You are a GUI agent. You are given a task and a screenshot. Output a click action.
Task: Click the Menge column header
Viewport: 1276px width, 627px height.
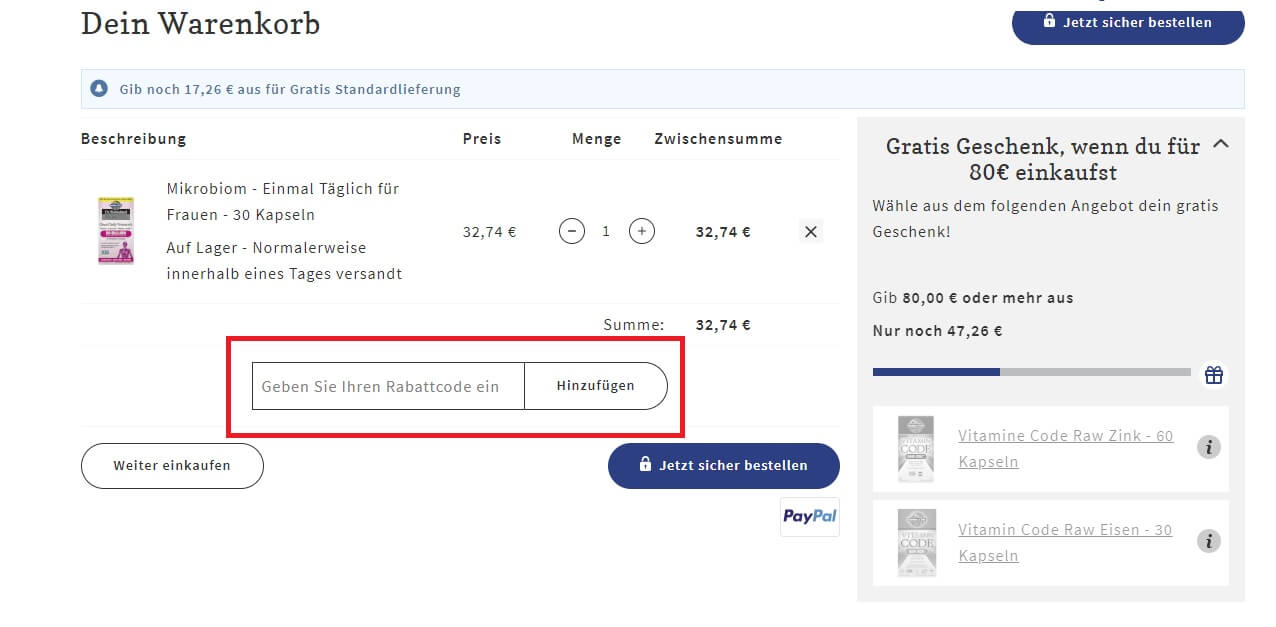point(597,139)
